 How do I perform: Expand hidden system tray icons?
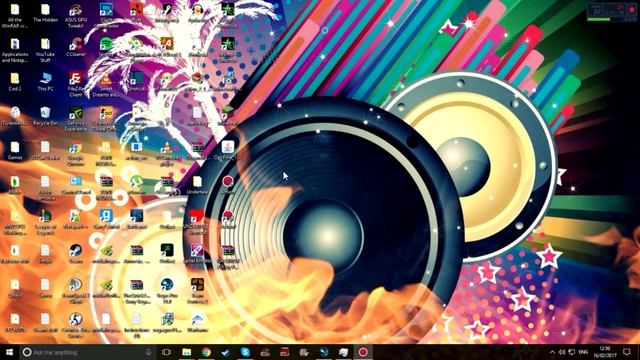(552, 352)
